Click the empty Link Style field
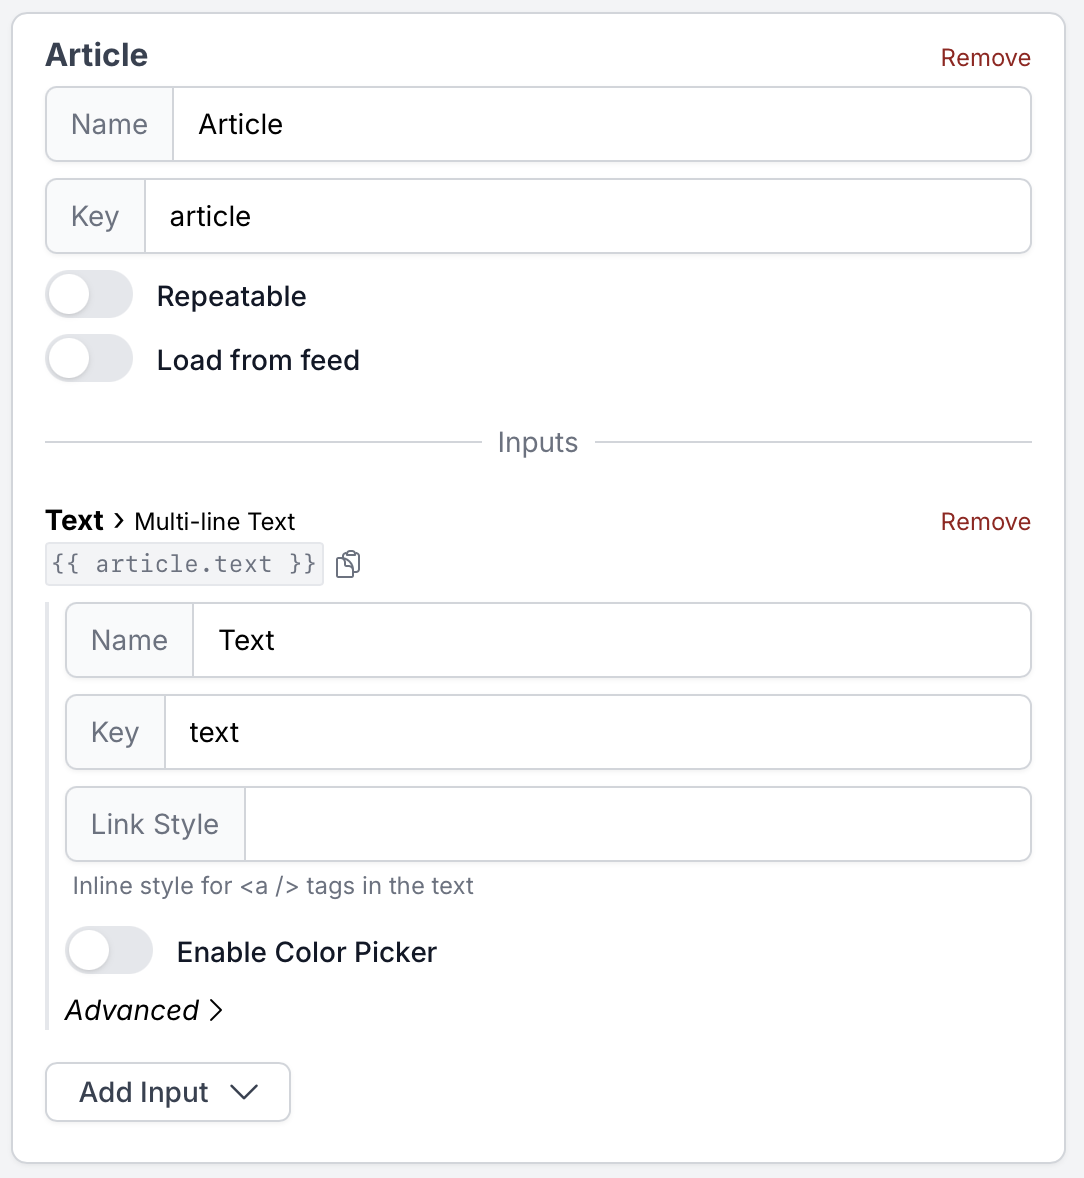Viewport: 1084px width, 1178px height. click(x=636, y=824)
